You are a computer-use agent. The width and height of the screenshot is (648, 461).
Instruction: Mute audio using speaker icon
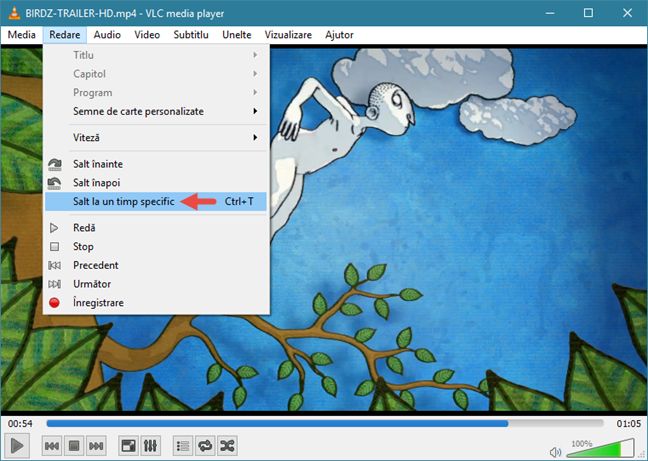click(555, 452)
